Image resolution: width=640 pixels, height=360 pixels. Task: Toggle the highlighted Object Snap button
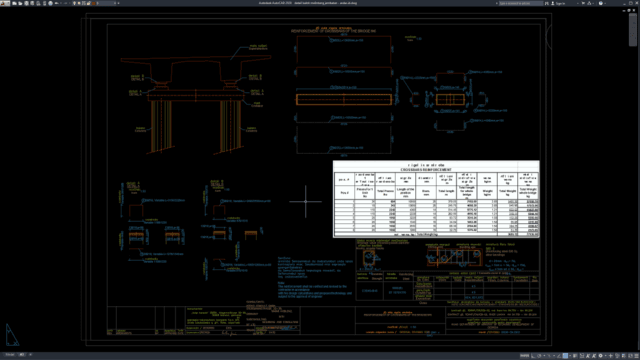565,356
